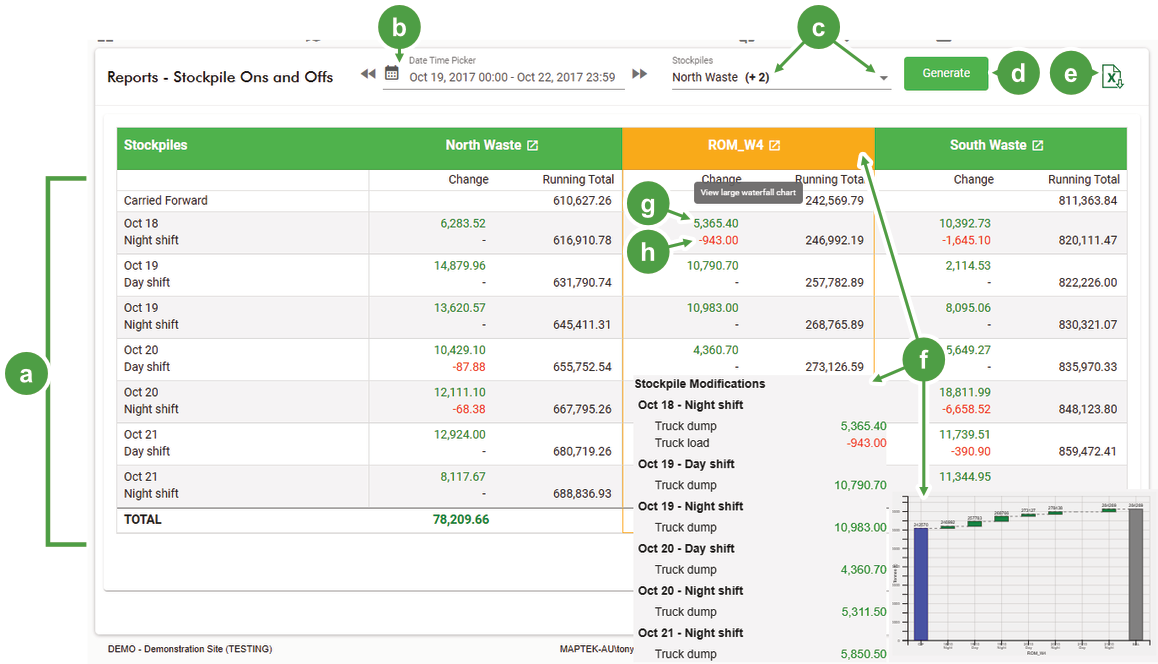Click DEMO - Demonstration Site (TESTING) status text
This screenshot has width=1158, height=664.
[x=190, y=649]
